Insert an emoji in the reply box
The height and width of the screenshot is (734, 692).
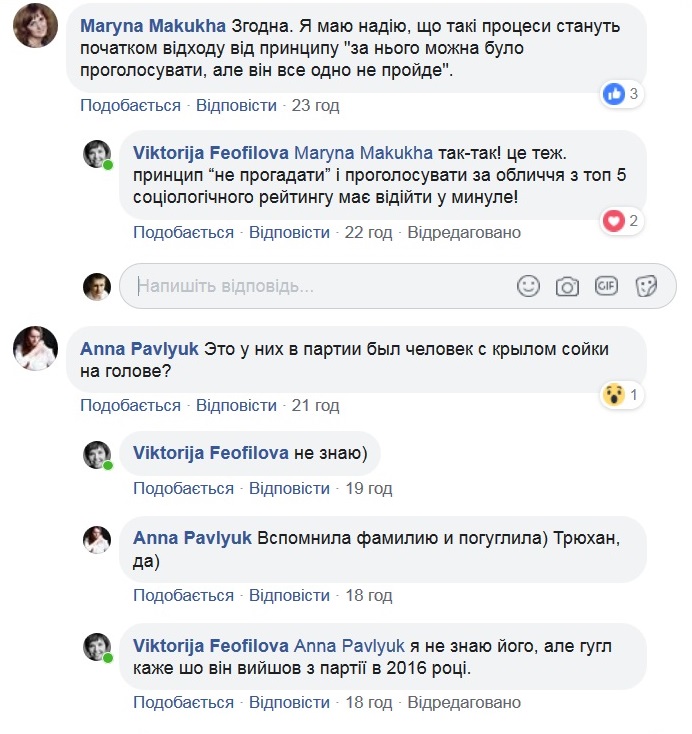pos(528,286)
